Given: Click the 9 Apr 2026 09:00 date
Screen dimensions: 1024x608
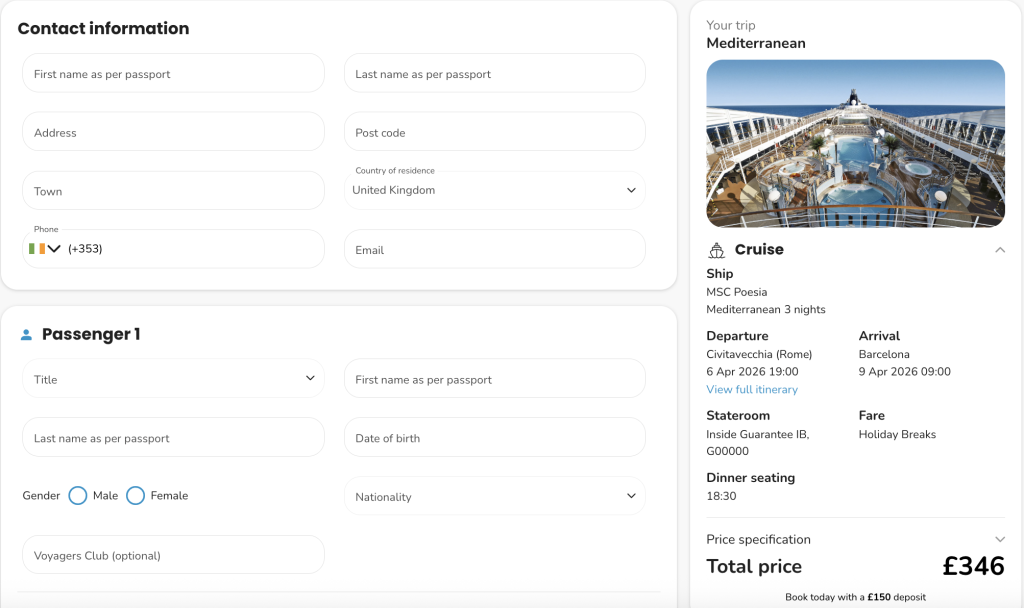Looking at the screenshot, I should click(x=904, y=372).
